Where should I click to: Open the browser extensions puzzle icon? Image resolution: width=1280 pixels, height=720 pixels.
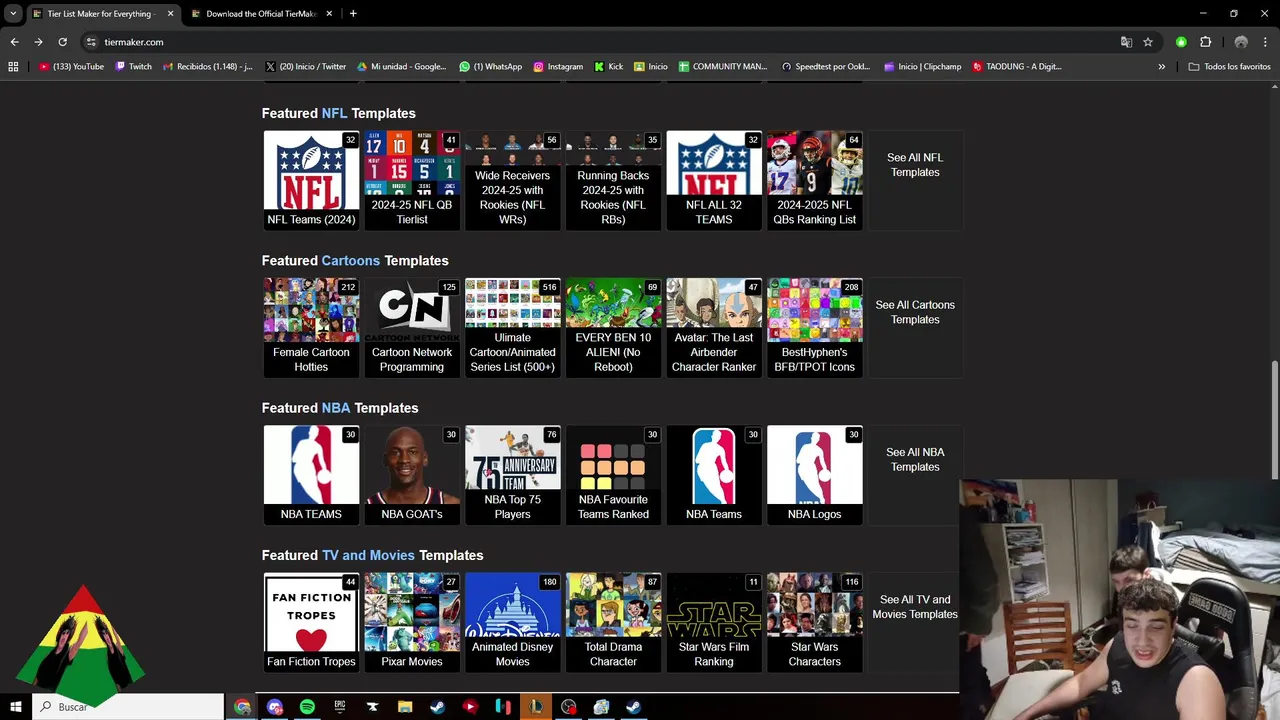point(1205,42)
